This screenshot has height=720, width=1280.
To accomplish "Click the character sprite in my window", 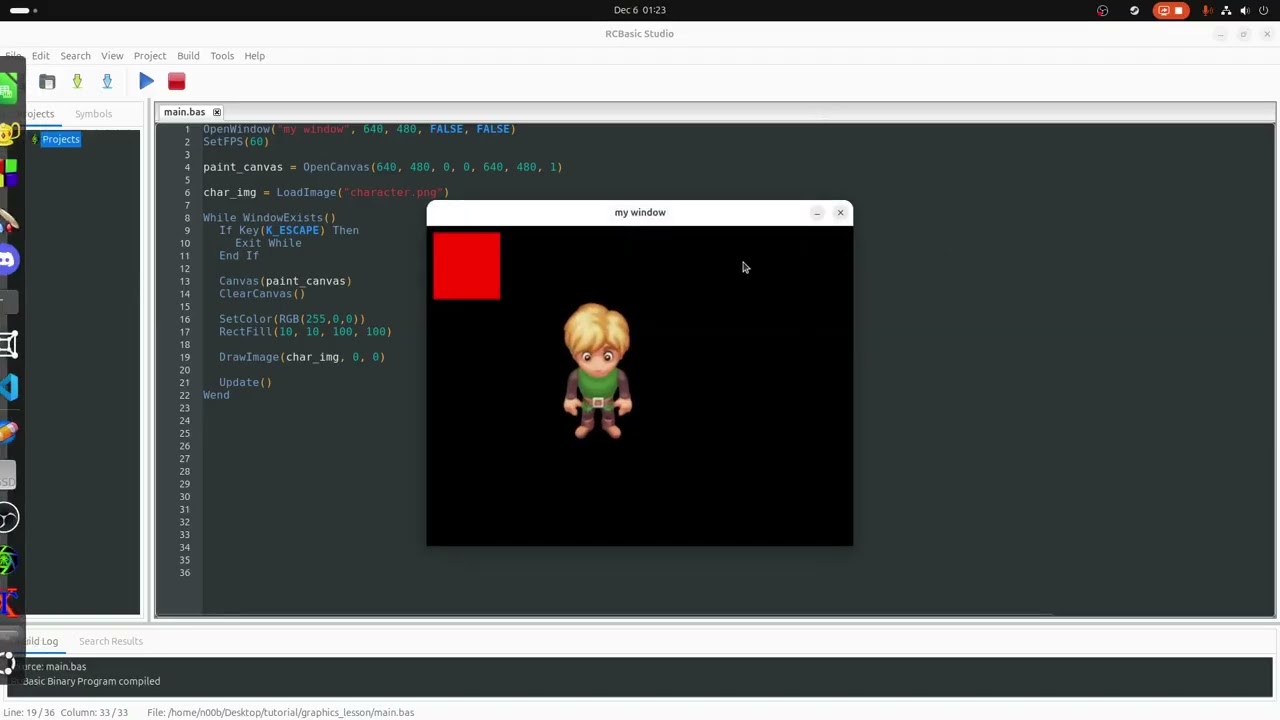I will coord(598,371).
